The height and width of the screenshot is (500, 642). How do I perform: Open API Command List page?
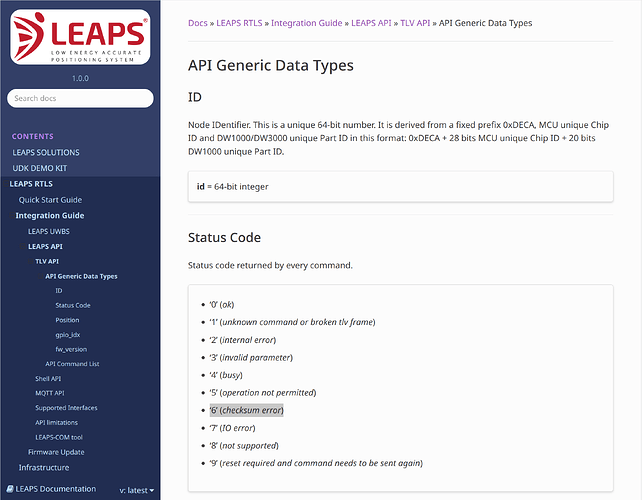pyautogui.click(x=73, y=364)
